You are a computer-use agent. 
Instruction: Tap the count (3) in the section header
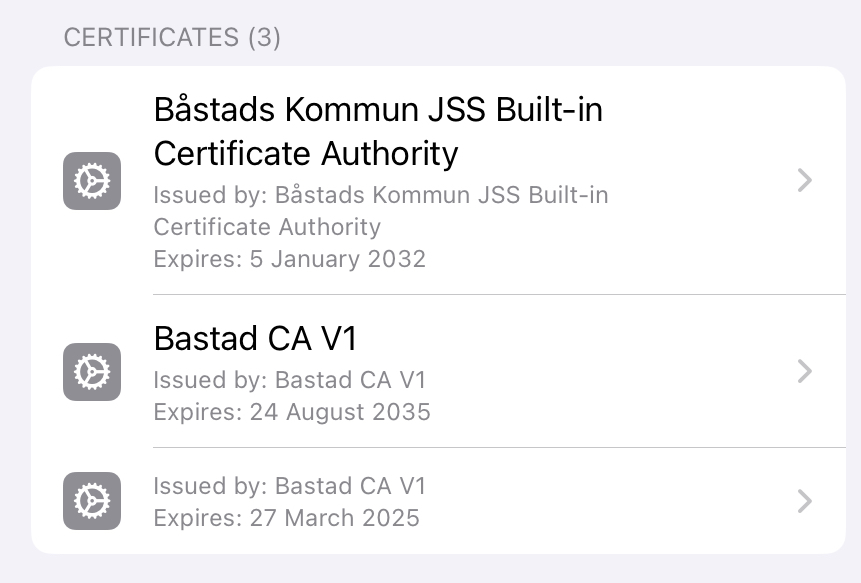pyautogui.click(x=264, y=38)
